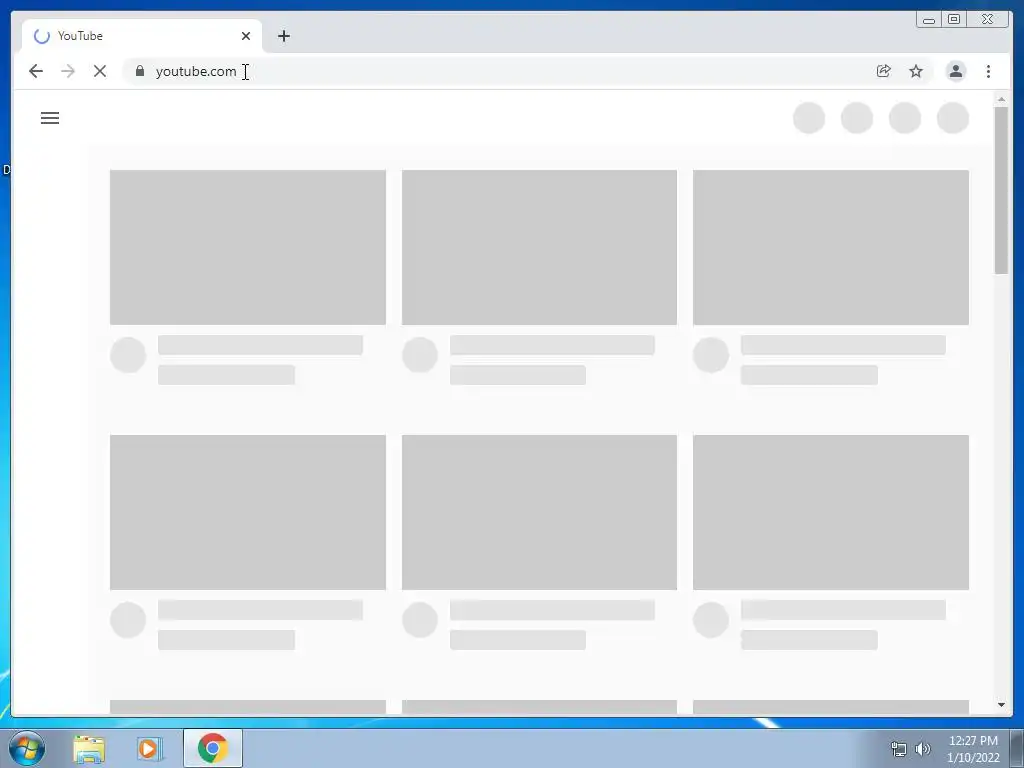
Task: Open Windows Explorer from taskbar
Action: point(89,748)
